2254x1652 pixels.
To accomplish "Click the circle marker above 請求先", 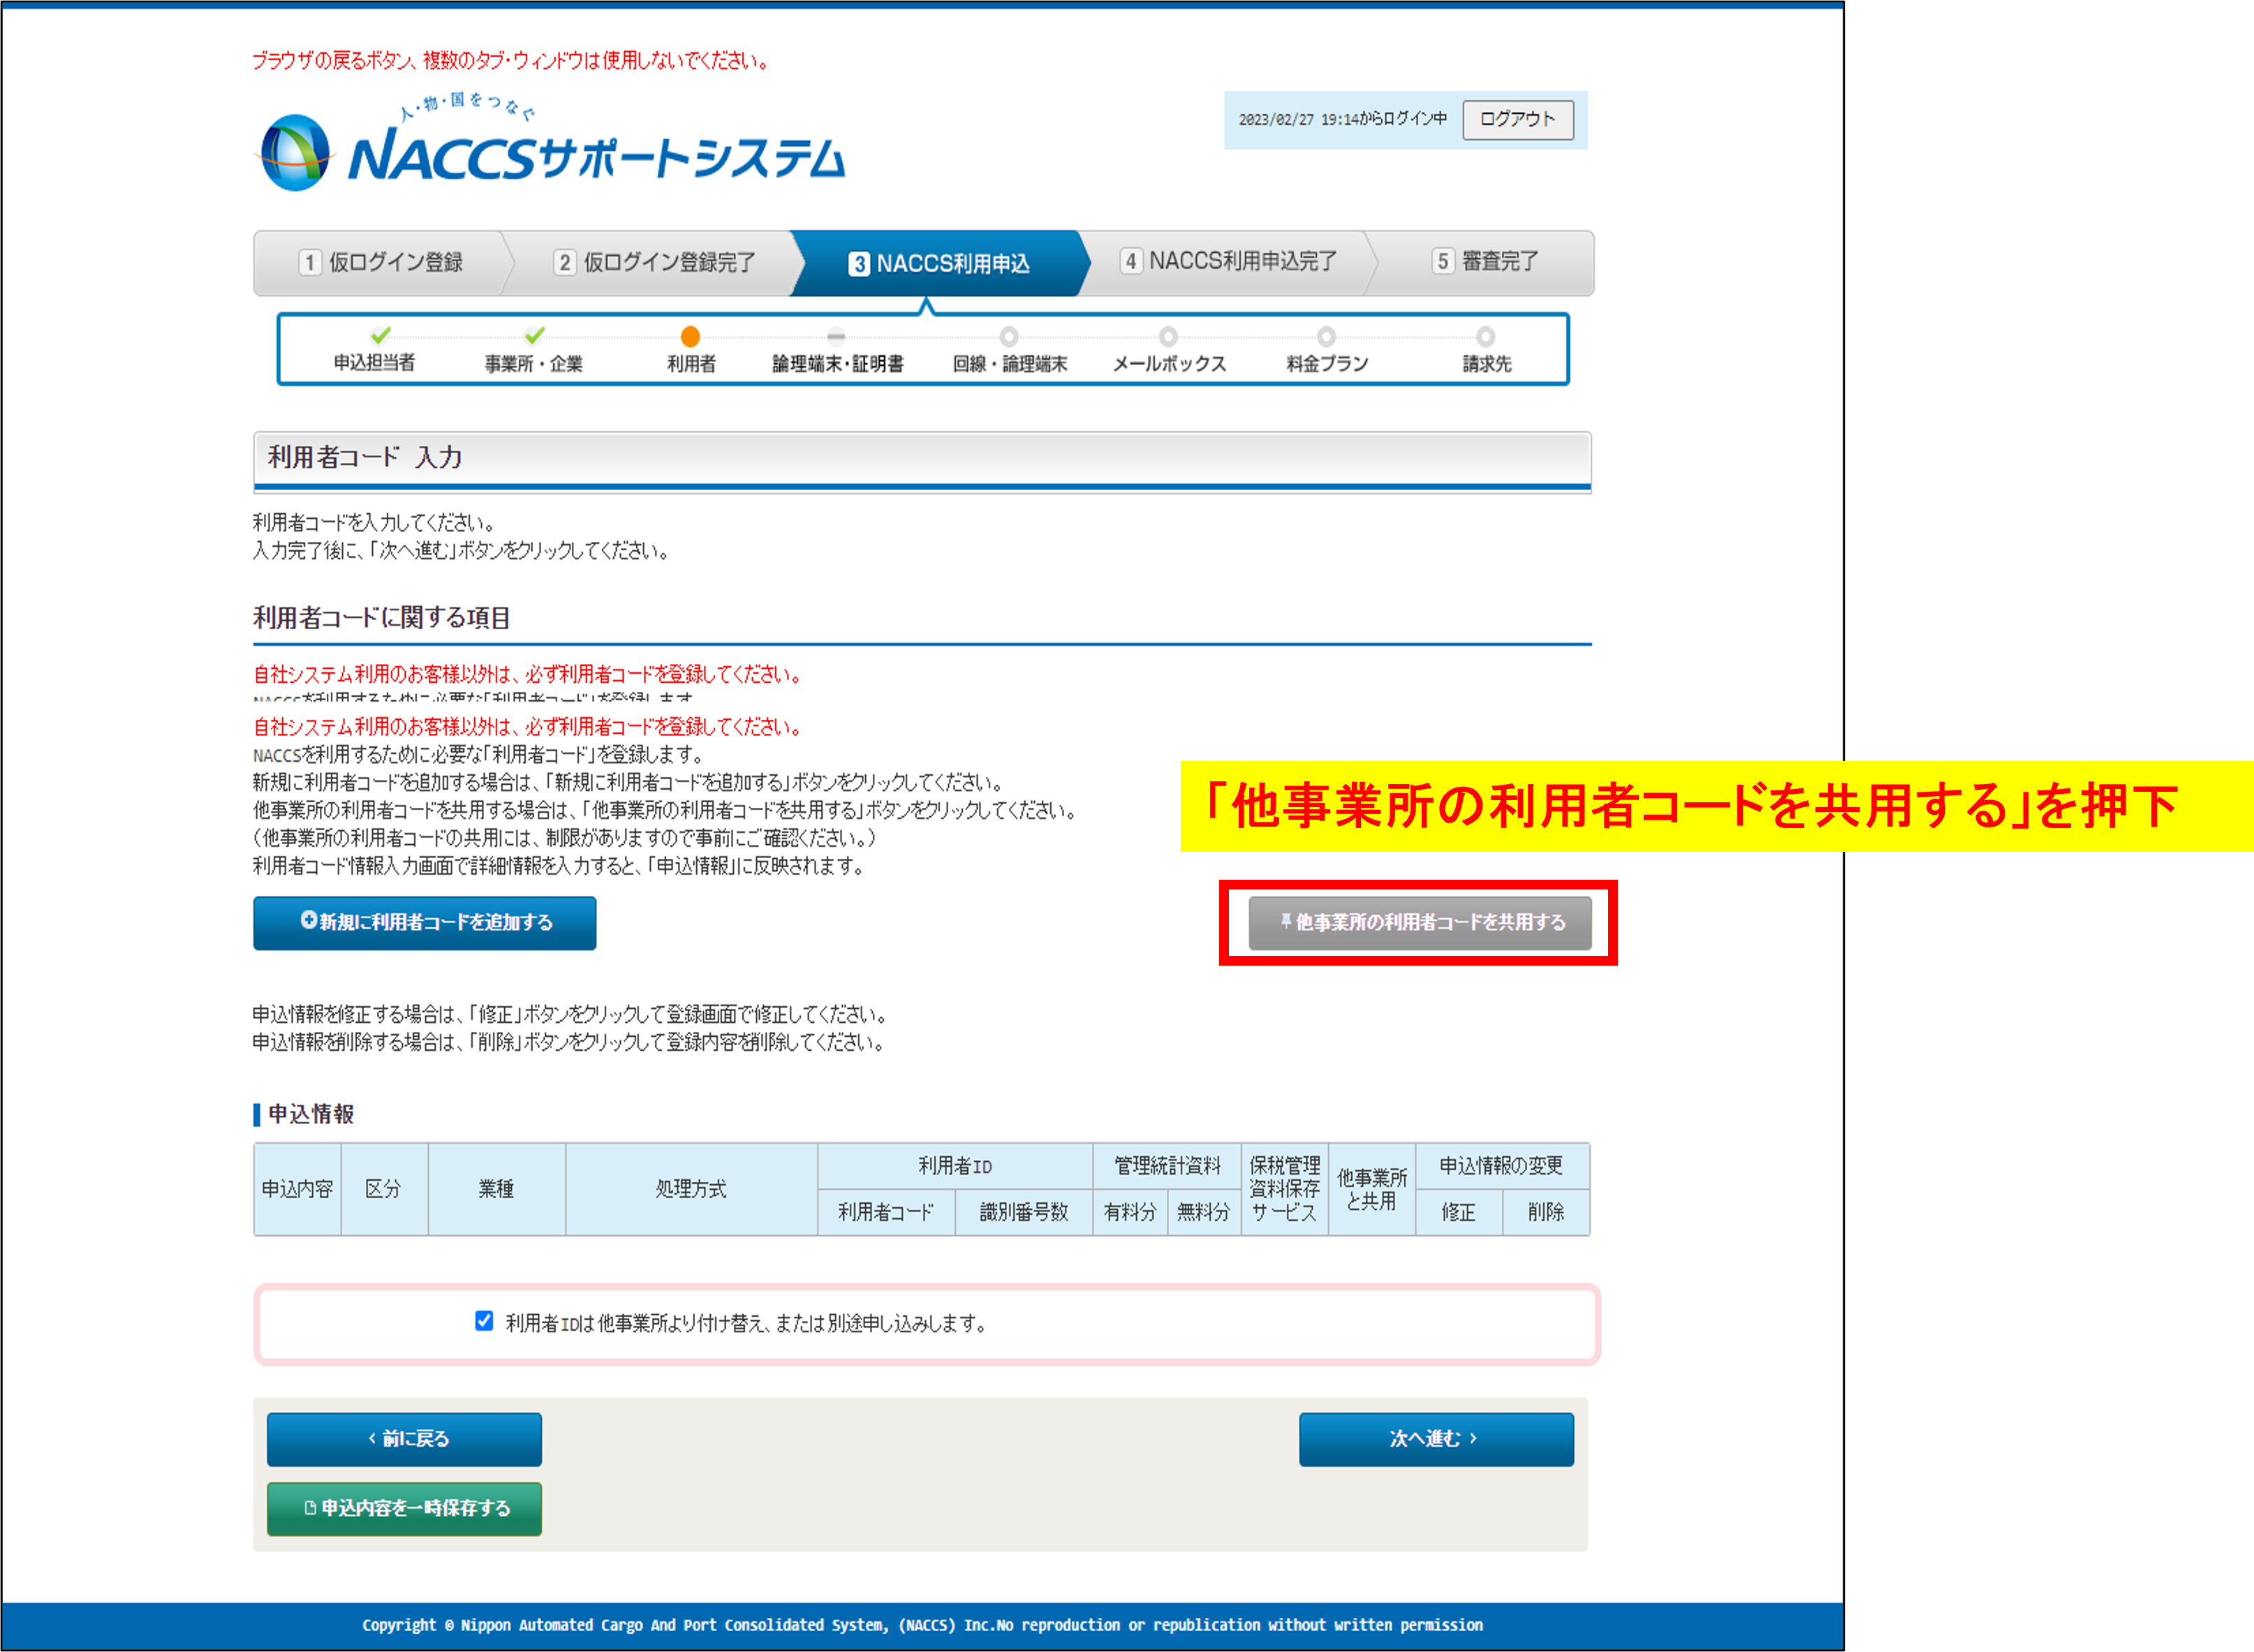I will tap(1486, 337).
